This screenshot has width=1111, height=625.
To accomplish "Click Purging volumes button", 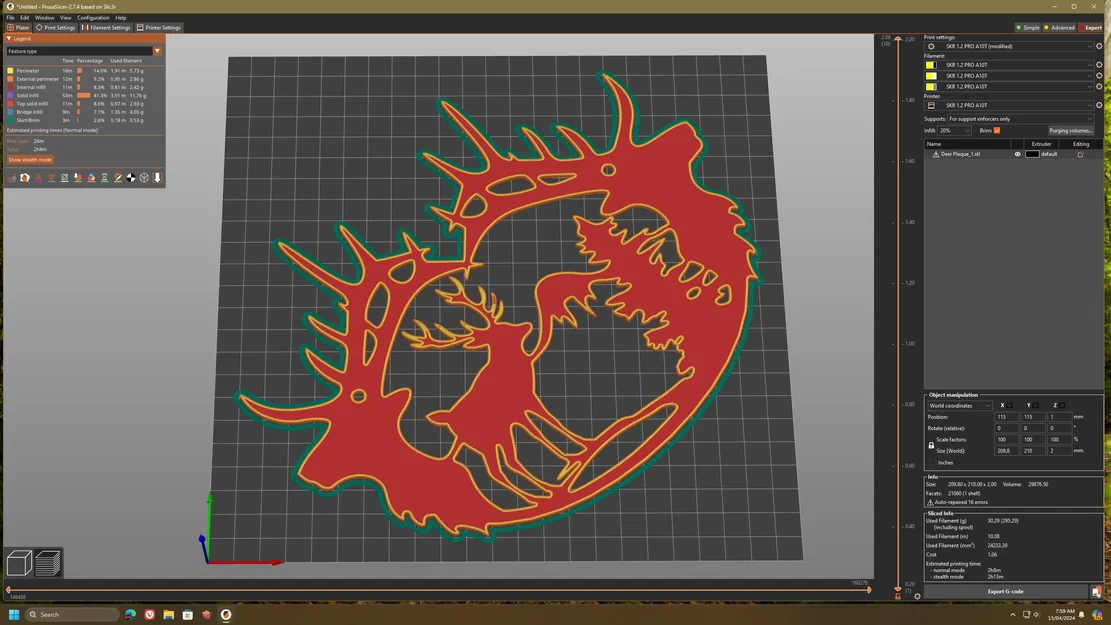I will pyautogui.click(x=1071, y=130).
